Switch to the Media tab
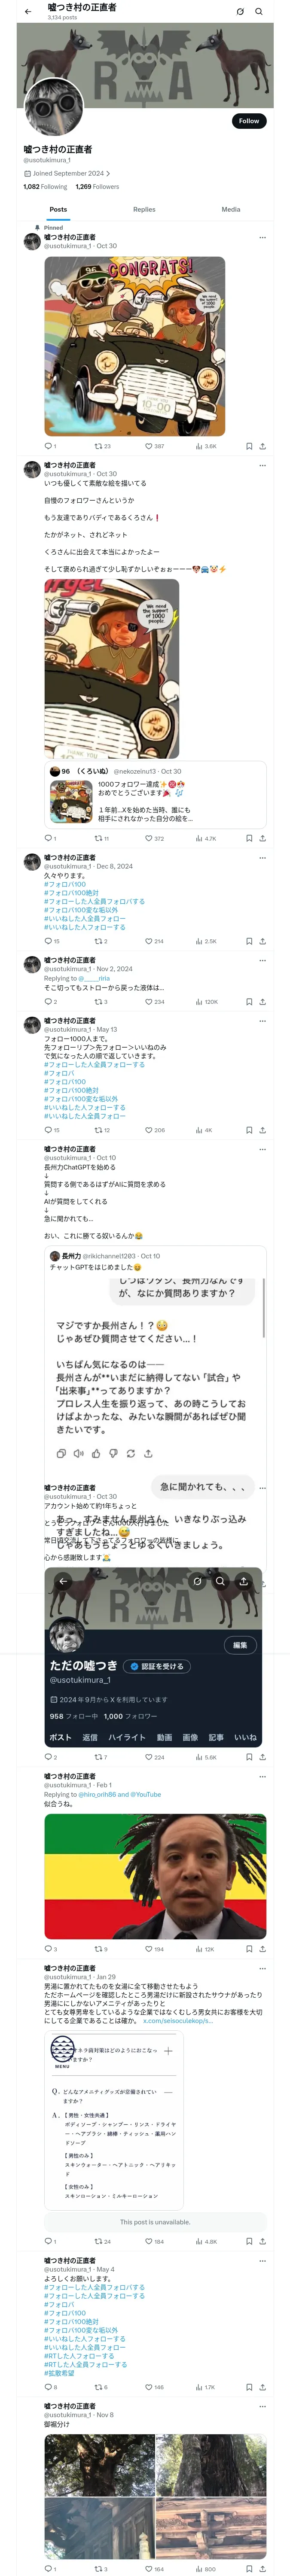Image resolution: width=290 pixels, height=2576 pixels. [x=231, y=210]
